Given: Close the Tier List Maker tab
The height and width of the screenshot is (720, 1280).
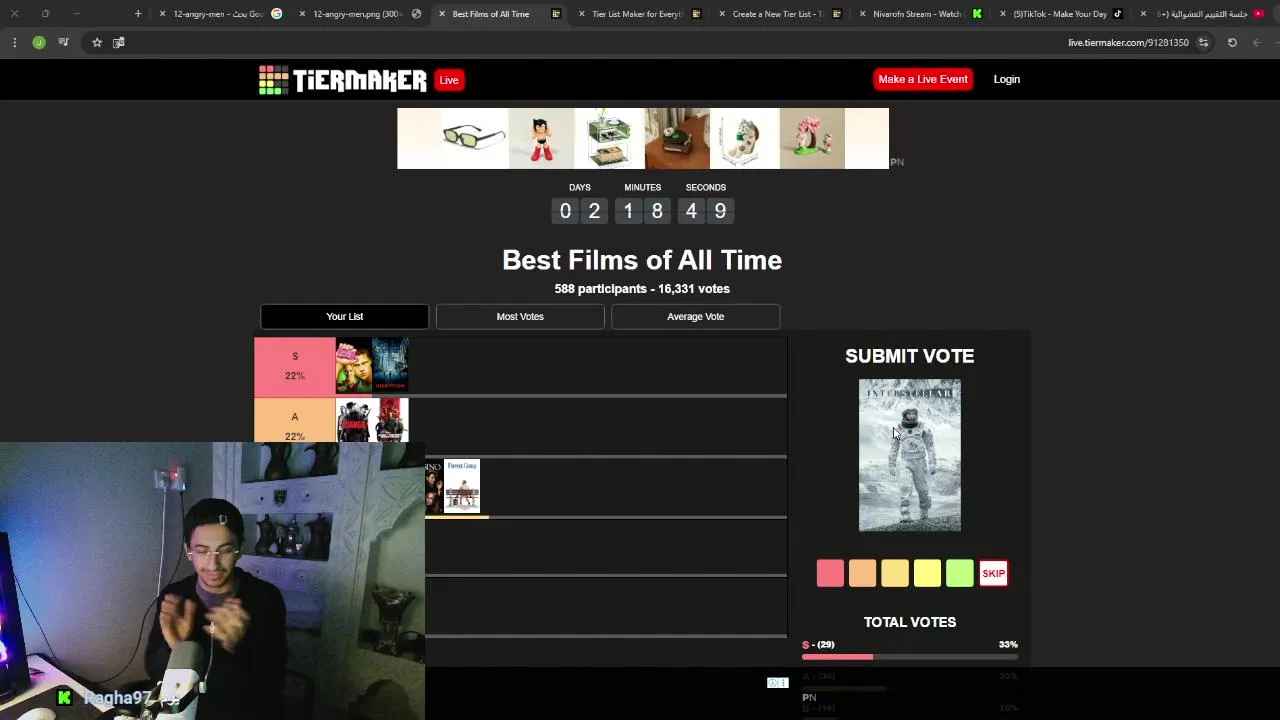Looking at the screenshot, I should point(582,14).
